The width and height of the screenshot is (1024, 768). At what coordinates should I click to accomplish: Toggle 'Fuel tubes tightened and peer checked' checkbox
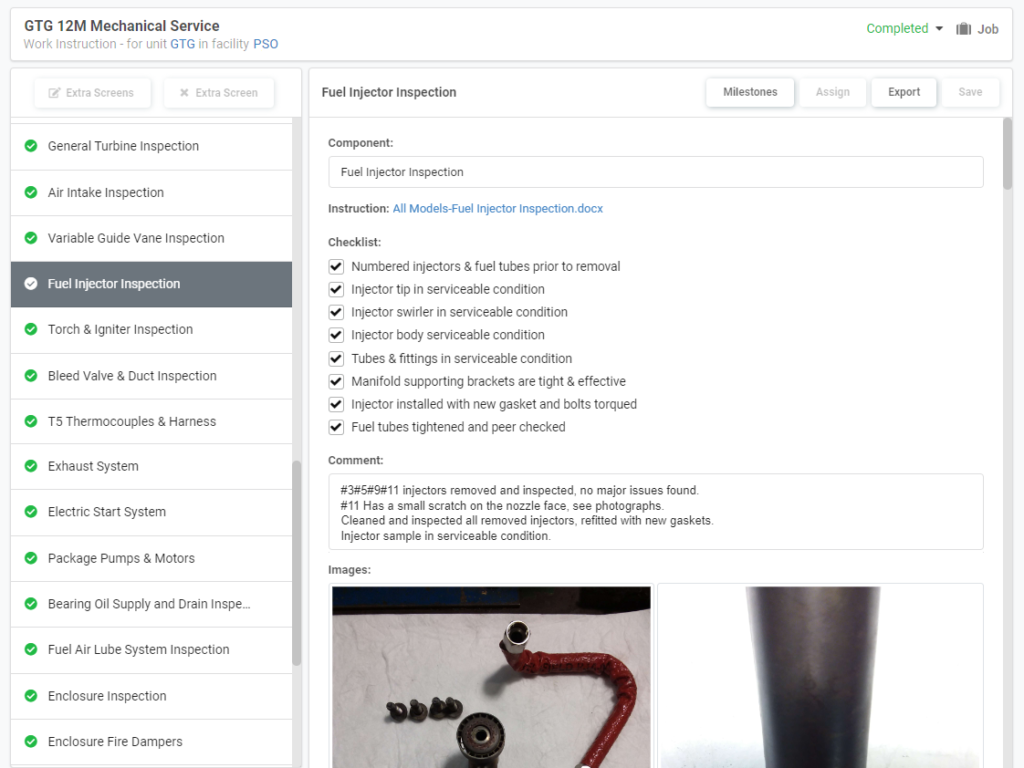pos(337,427)
